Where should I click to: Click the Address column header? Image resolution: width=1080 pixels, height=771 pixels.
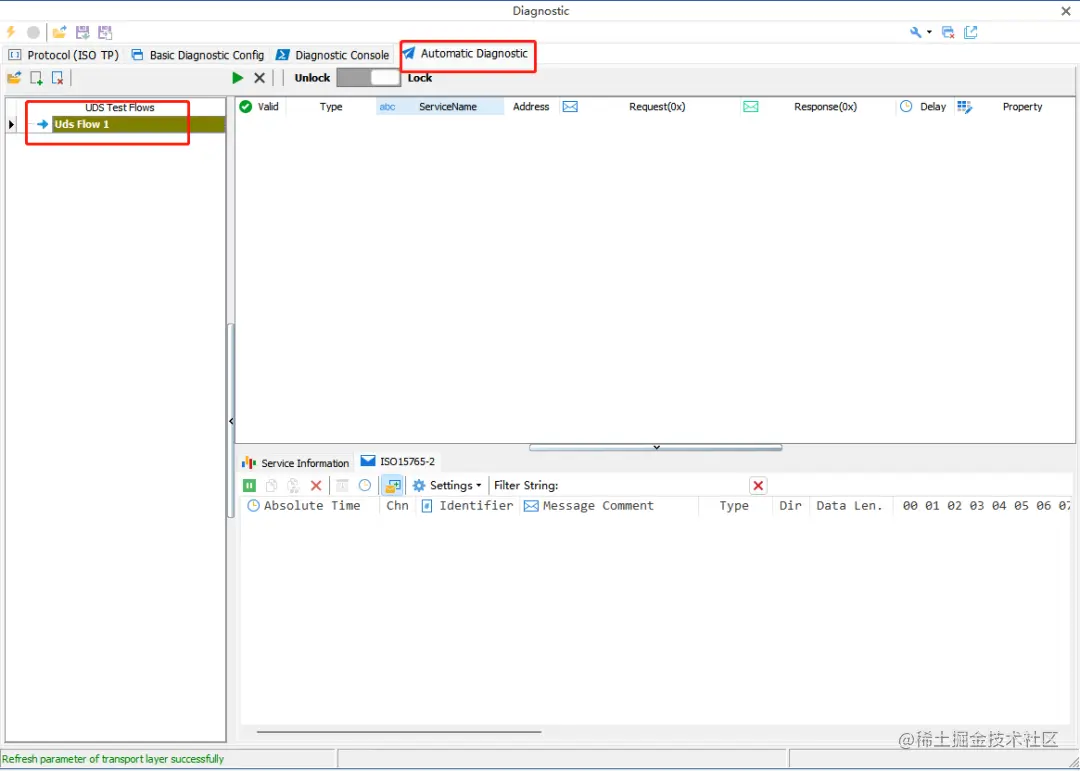coord(531,107)
